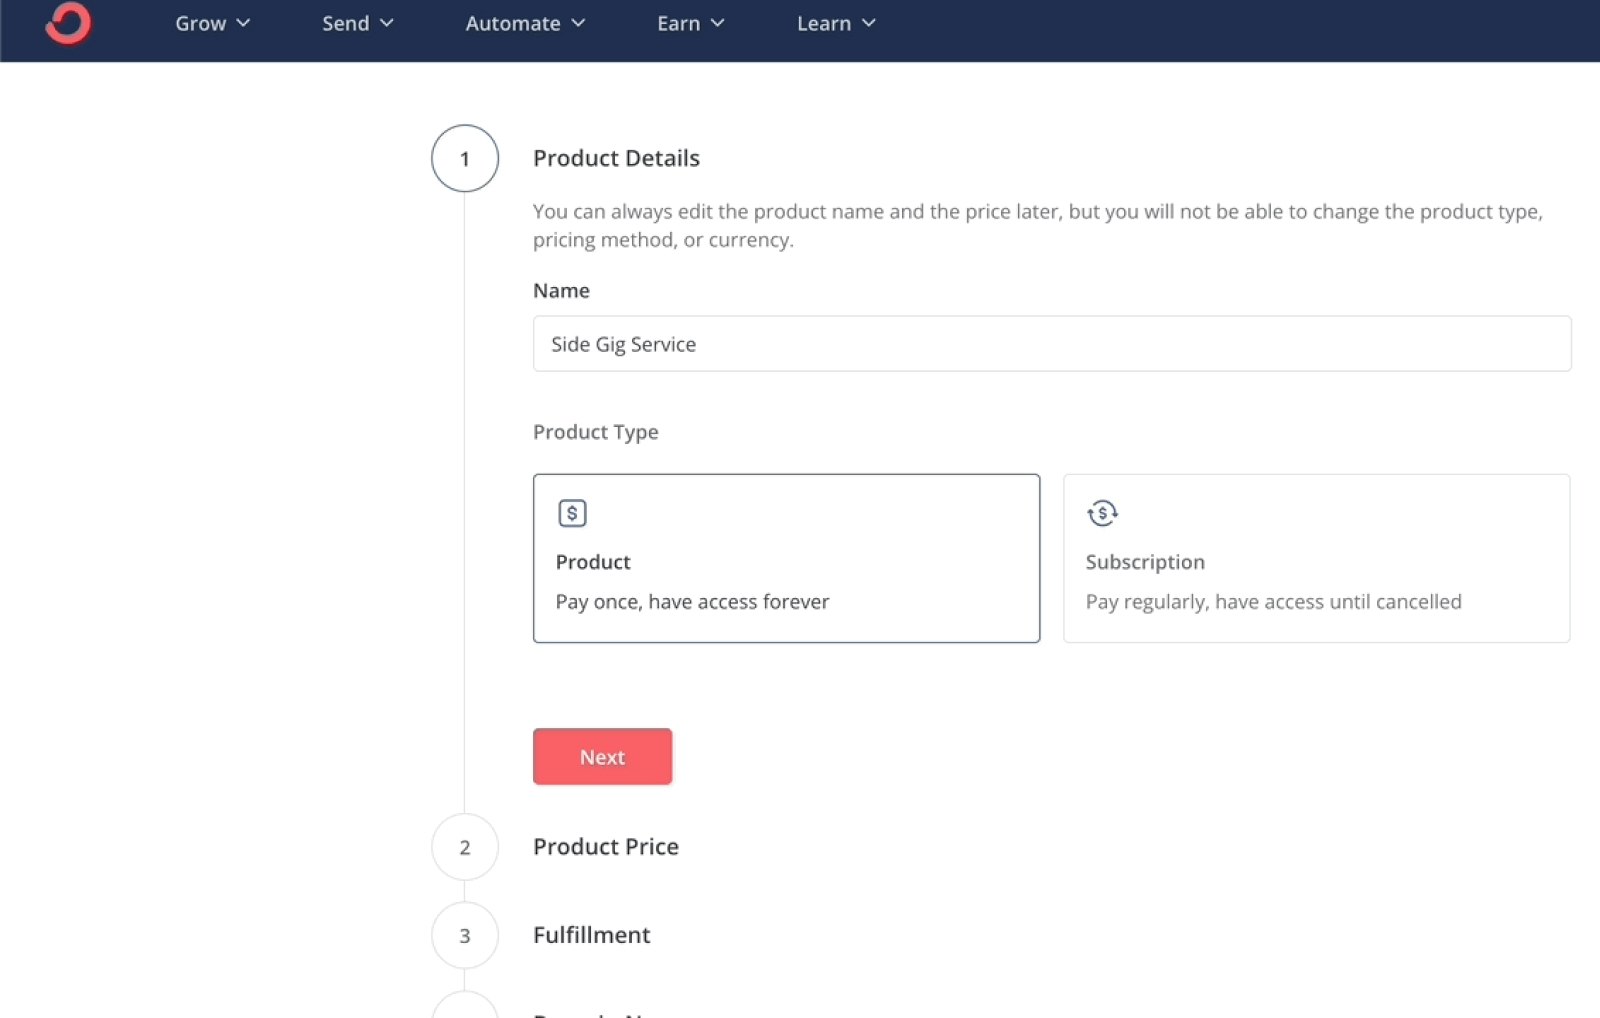Jump to the step 2 circle
The image size is (1600, 1018).
tap(465, 847)
